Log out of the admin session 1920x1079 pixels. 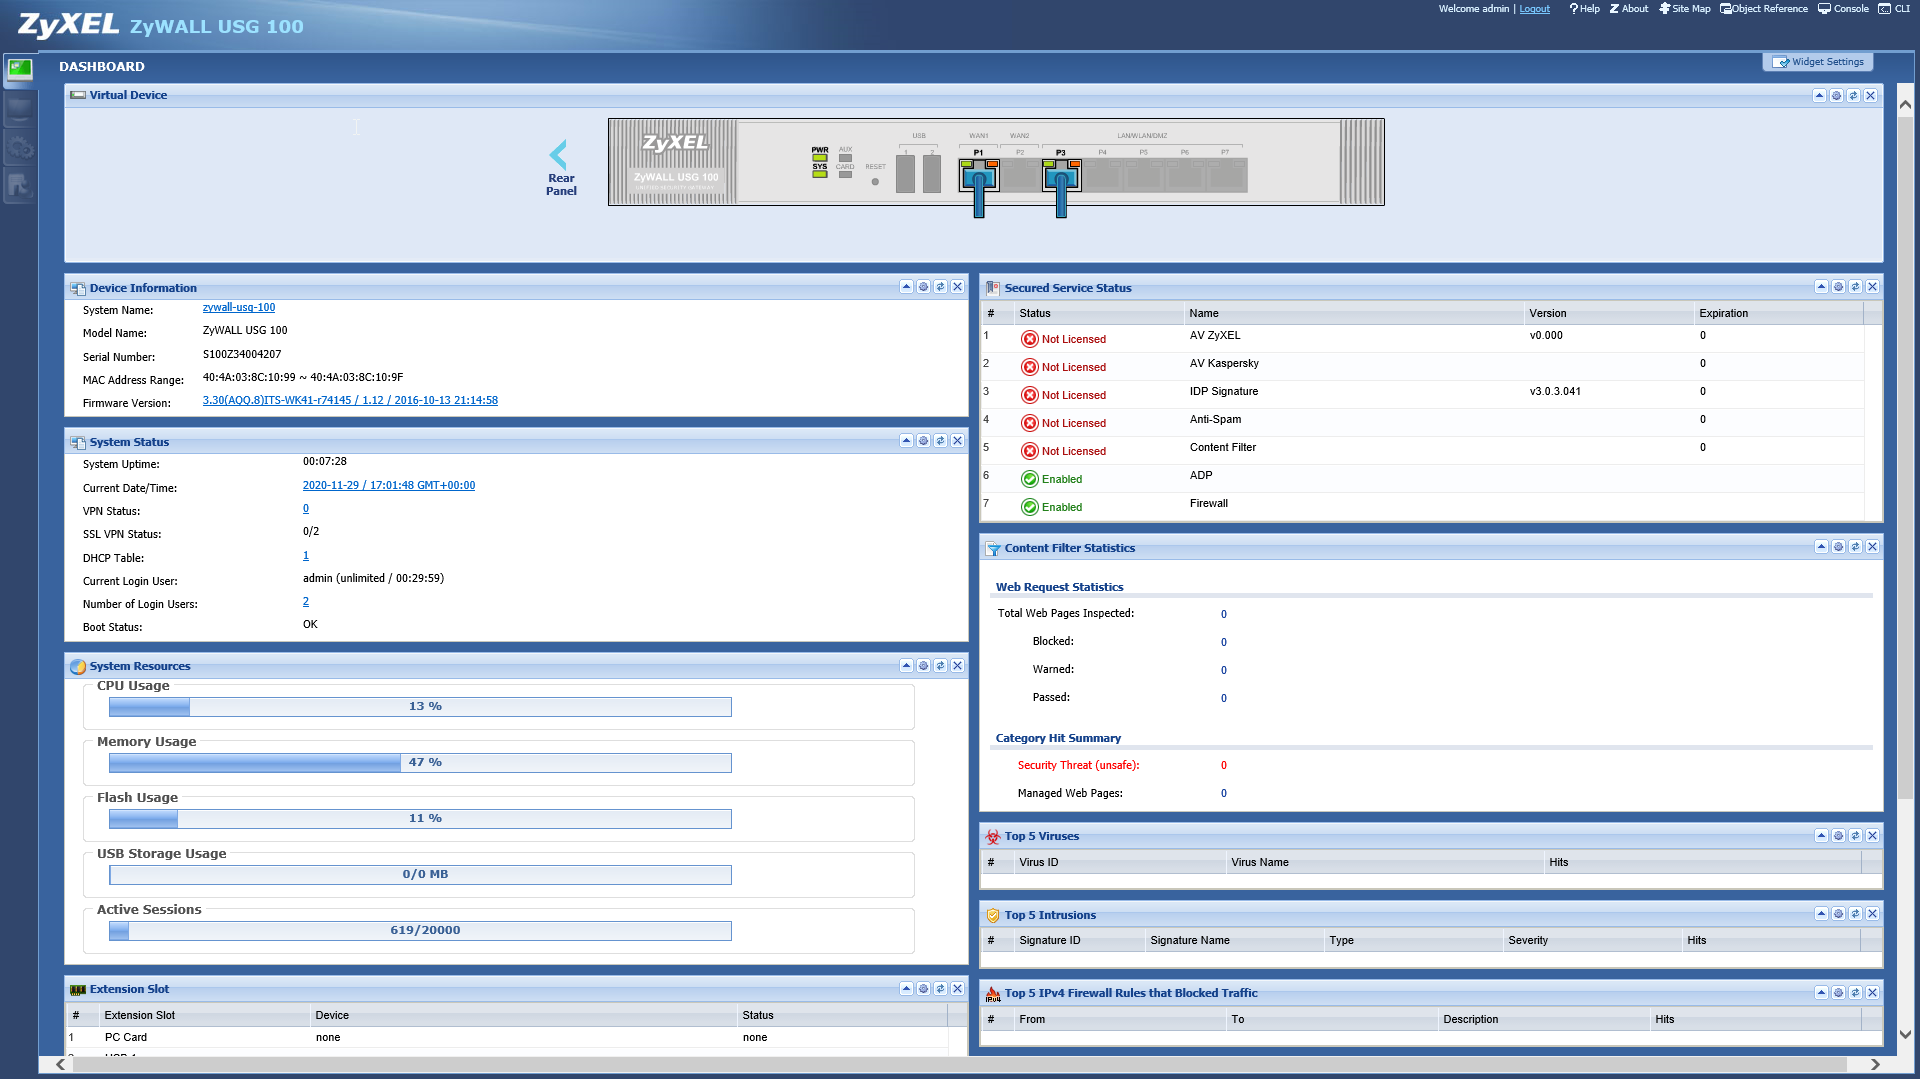pyautogui.click(x=1535, y=9)
